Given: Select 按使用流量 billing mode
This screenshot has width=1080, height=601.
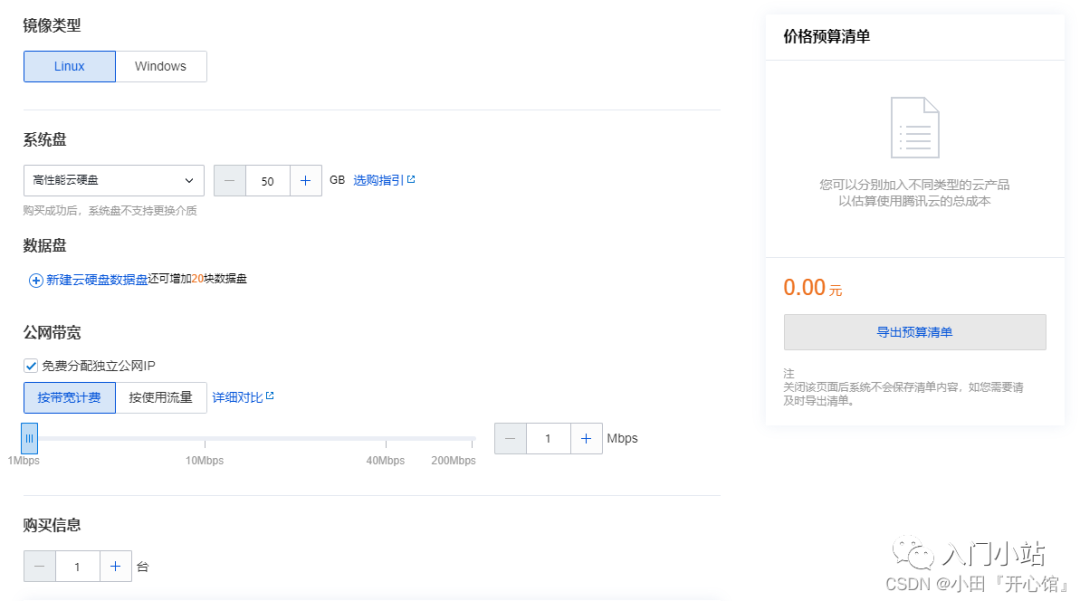Looking at the screenshot, I should (162, 397).
